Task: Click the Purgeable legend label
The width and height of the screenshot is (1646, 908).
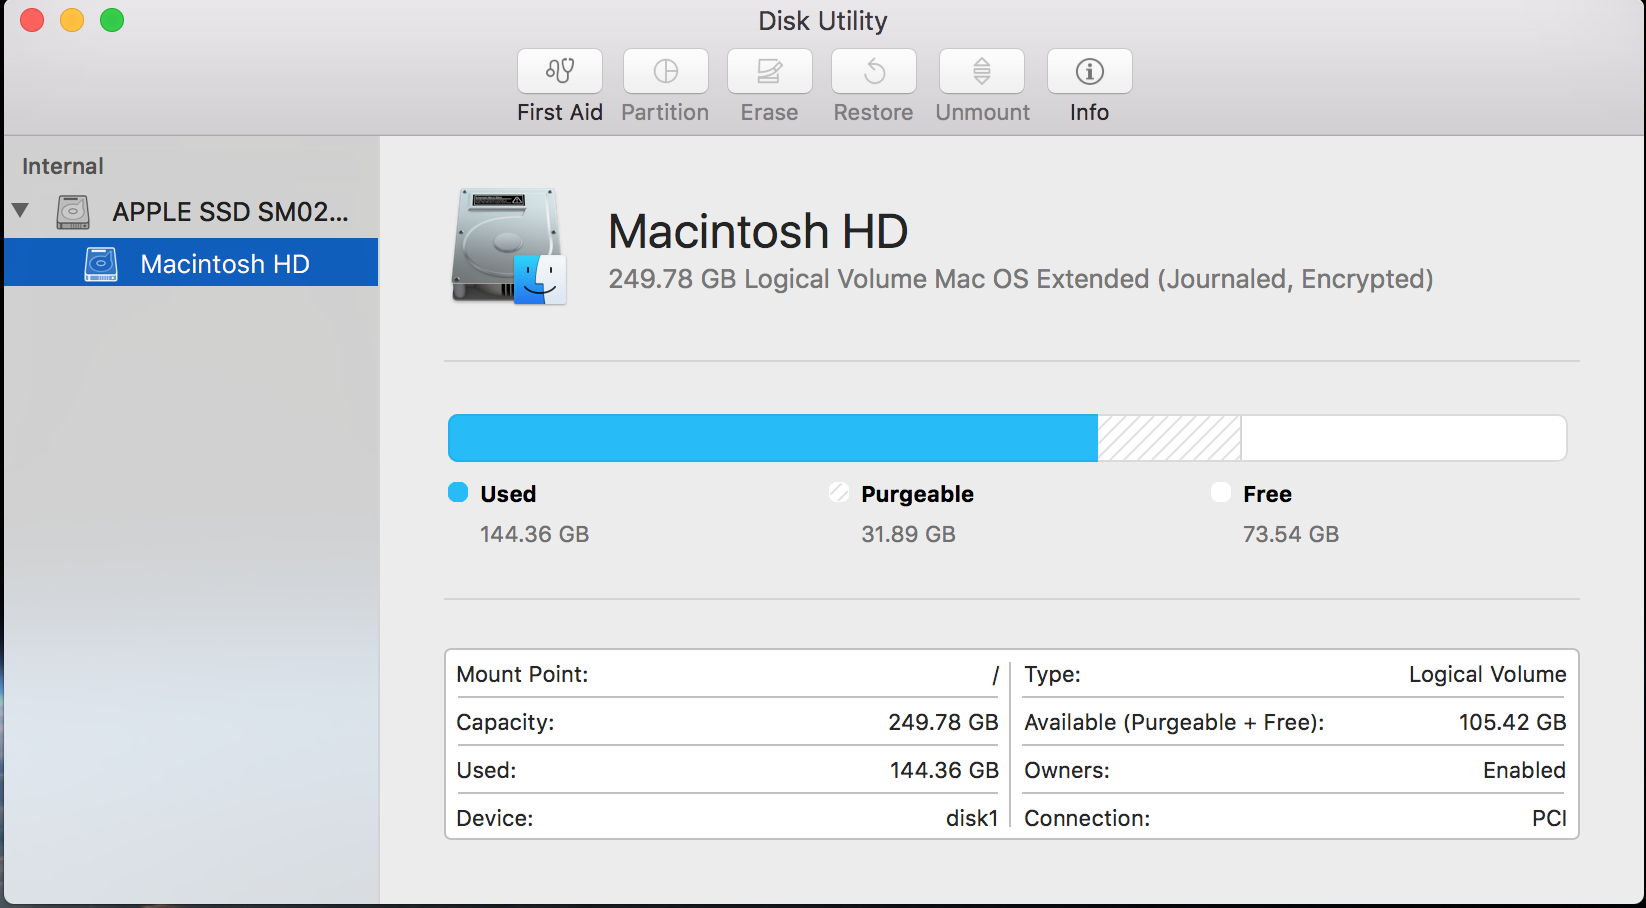Action: click(x=917, y=494)
